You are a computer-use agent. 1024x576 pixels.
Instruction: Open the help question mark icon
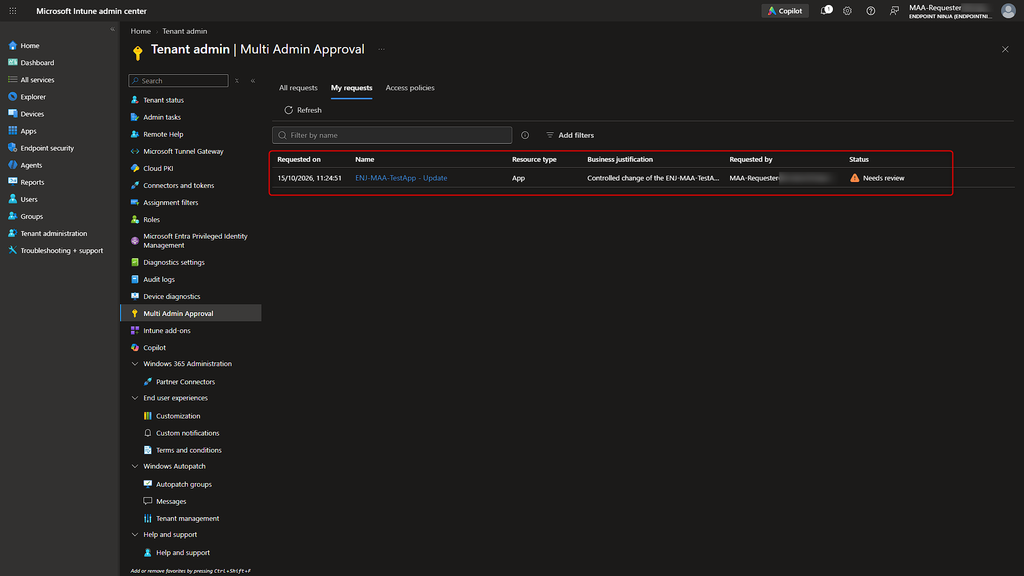pos(871,11)
